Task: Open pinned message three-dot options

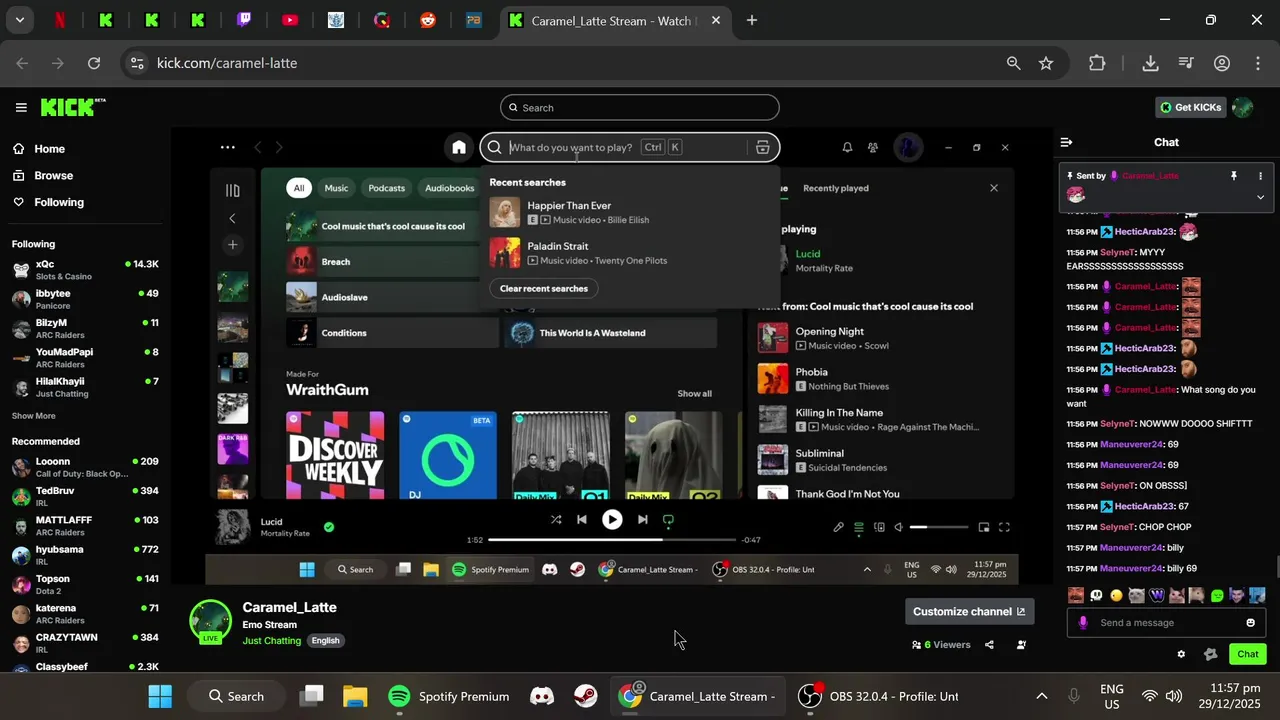Action: tap(1260, 176)
